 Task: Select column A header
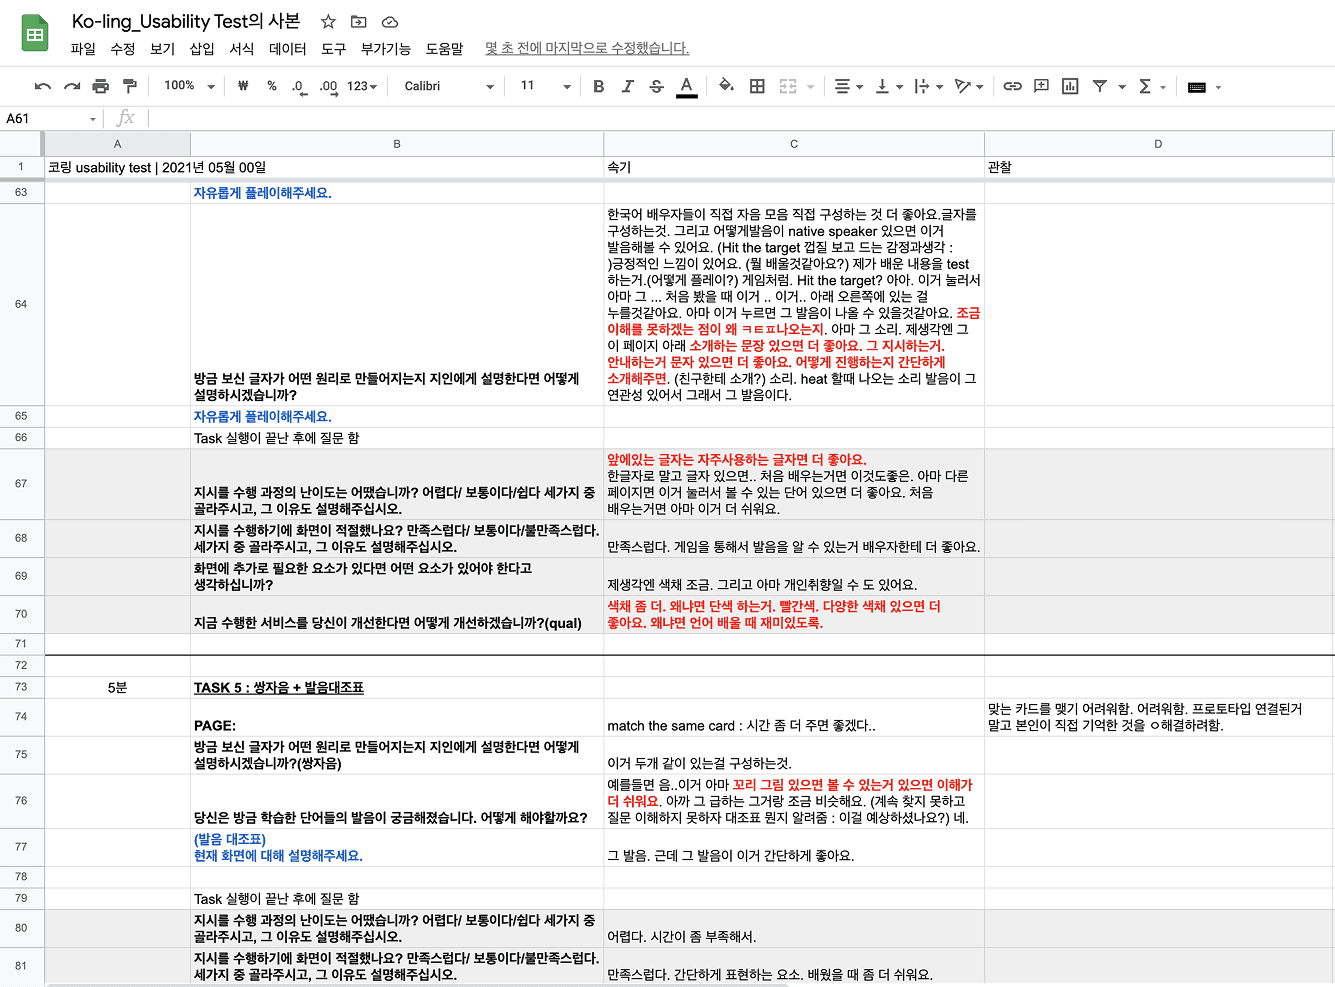(117, 144)
